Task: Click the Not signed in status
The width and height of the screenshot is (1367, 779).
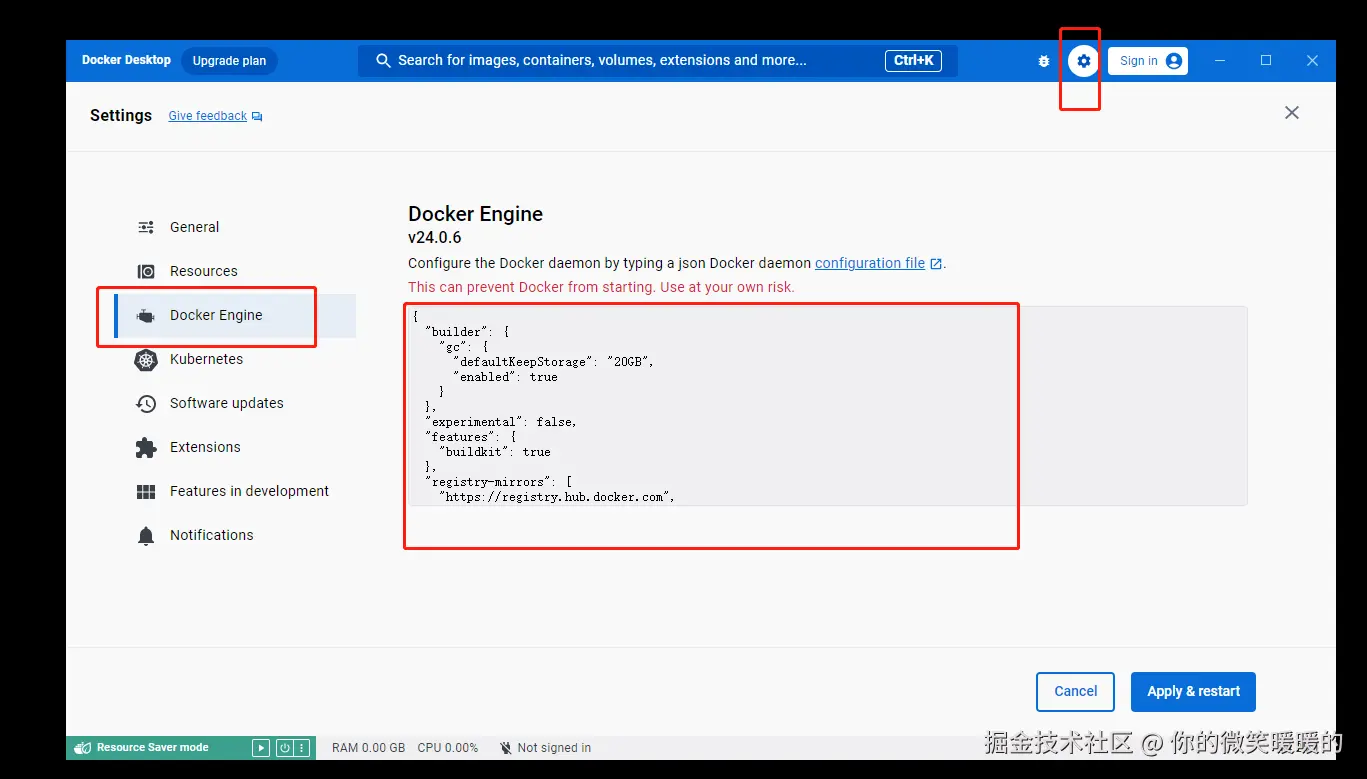Action: pyautogui.click(x=554, y=748)
